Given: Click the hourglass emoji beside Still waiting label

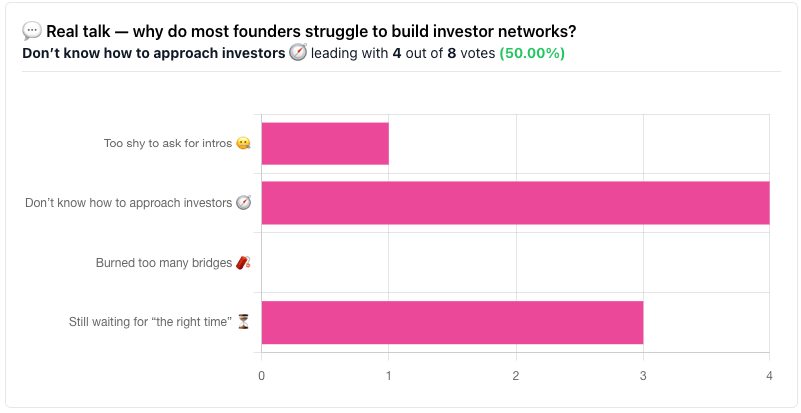Looking at the screenshot, I should tap(243, 322).
